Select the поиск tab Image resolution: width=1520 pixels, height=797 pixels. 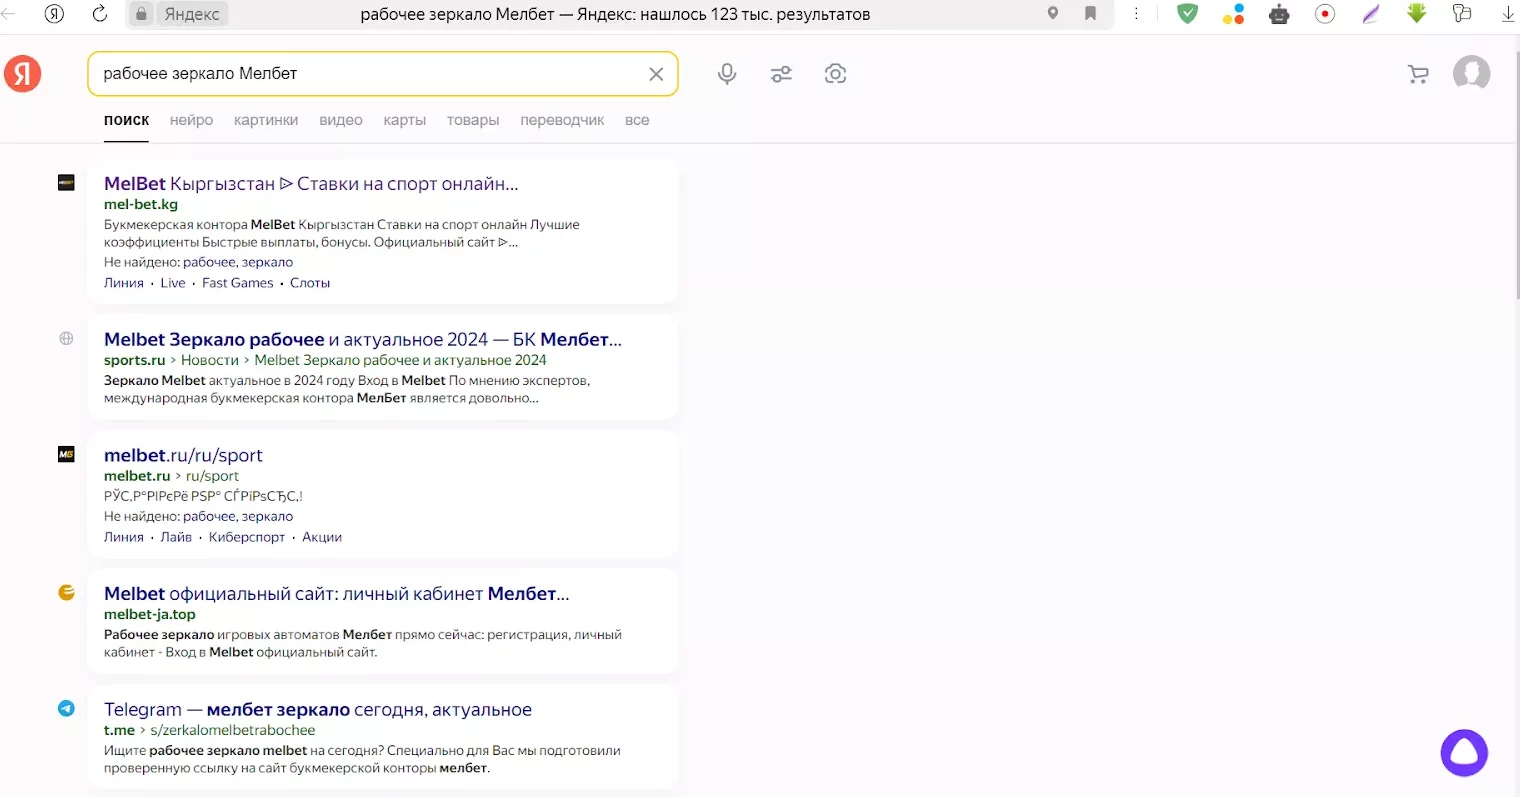point(126,120)
